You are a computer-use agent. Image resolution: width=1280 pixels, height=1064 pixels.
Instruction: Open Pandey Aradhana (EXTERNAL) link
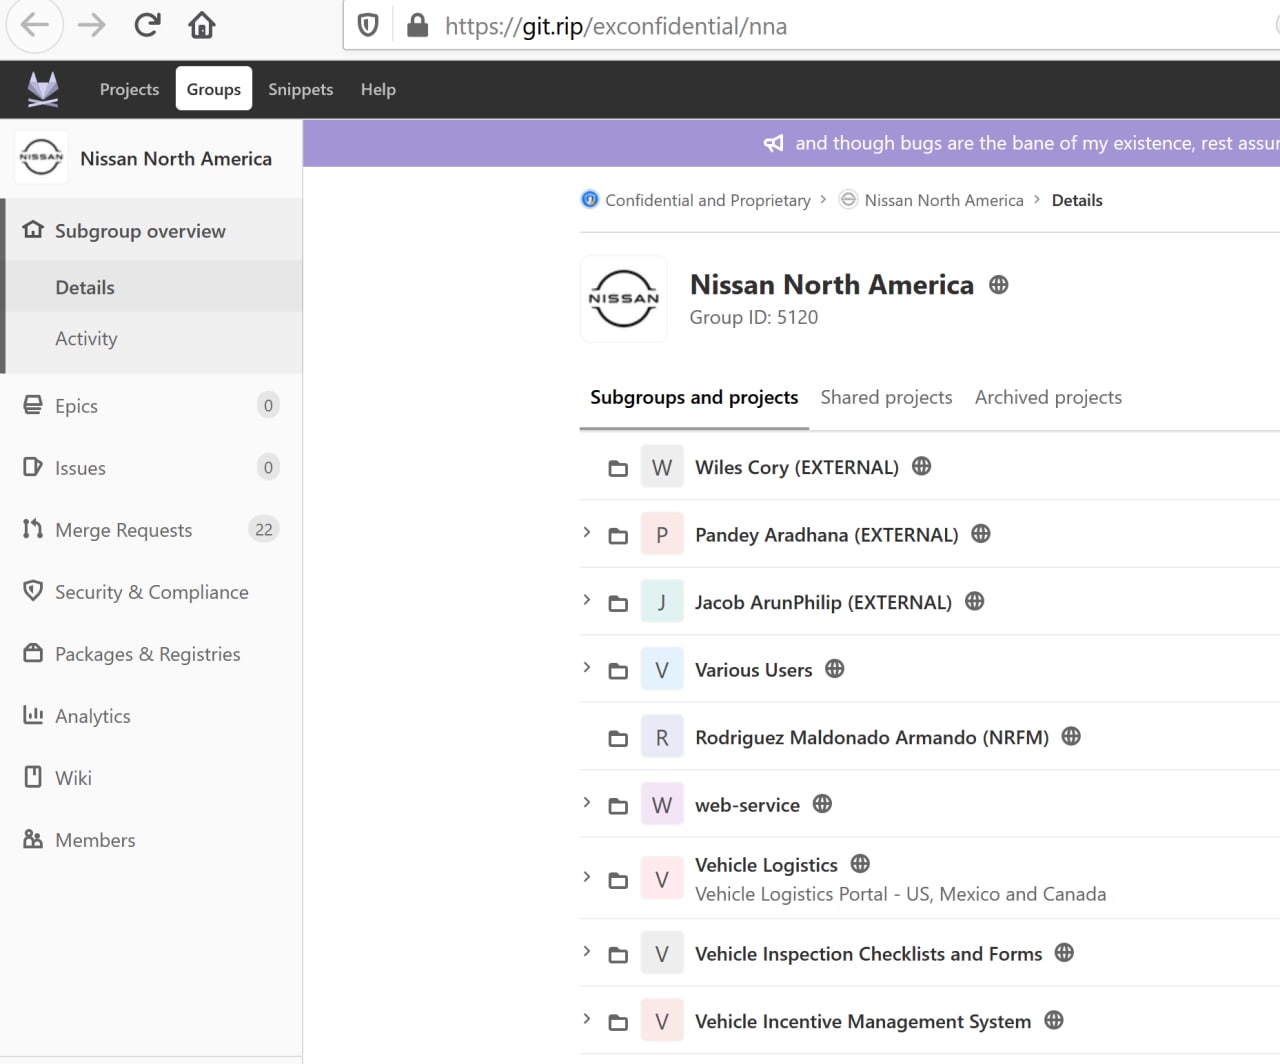coord(827,535)
